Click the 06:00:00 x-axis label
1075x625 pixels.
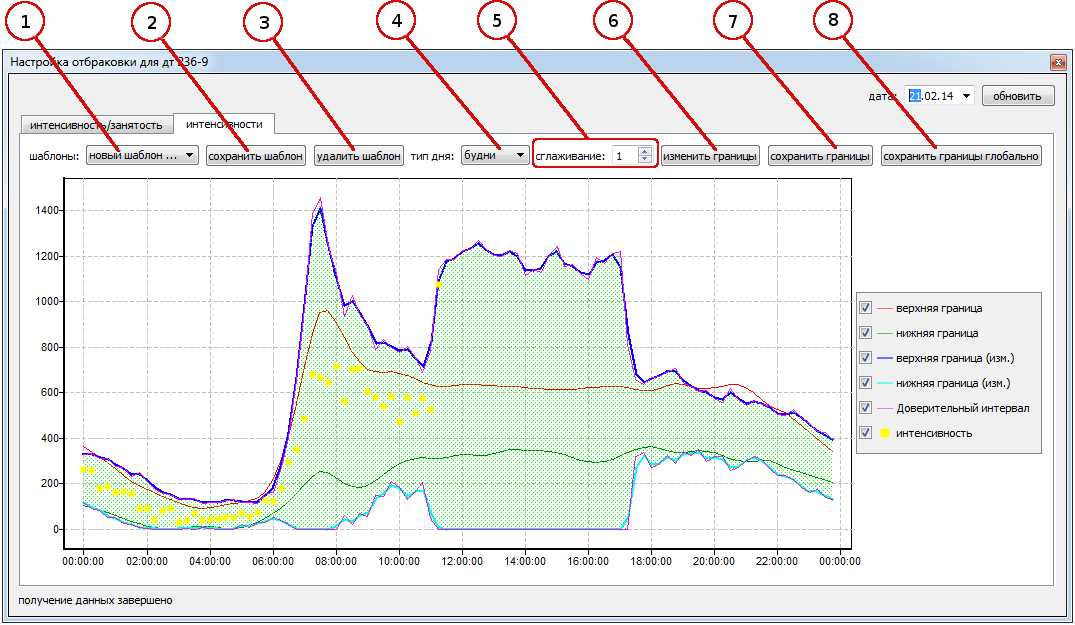point(273,561)
